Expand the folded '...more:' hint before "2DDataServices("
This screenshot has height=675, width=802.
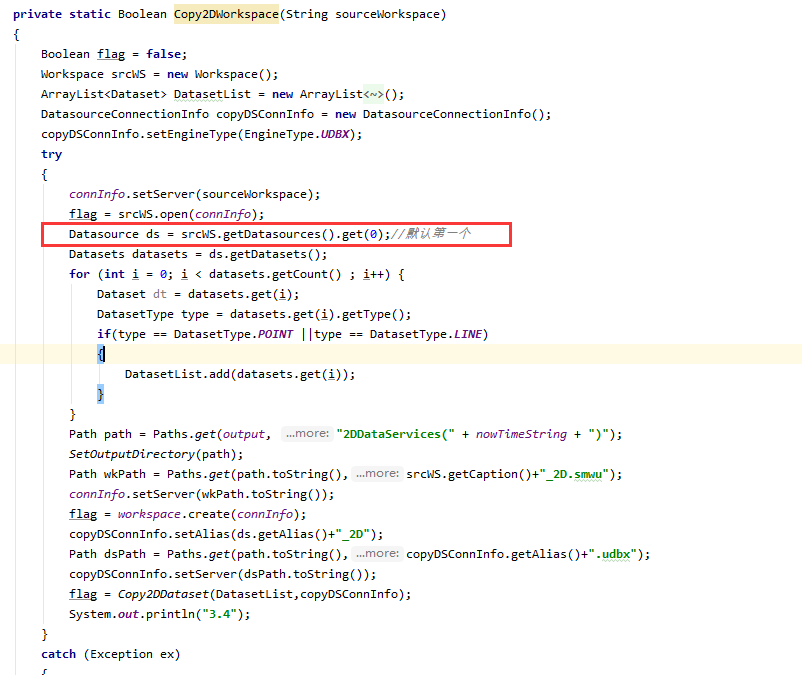click(307, 434)
